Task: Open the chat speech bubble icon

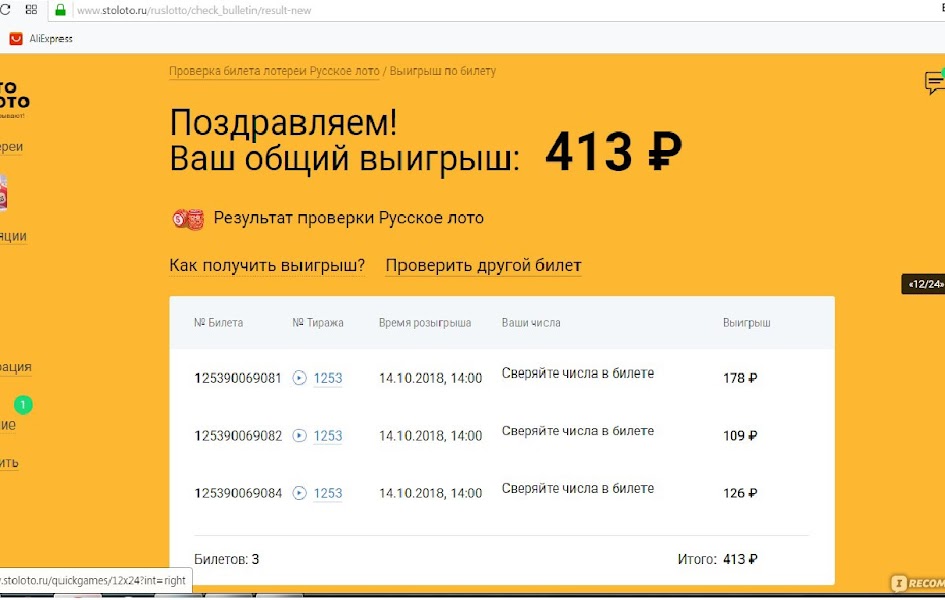Action: [934, 83]
